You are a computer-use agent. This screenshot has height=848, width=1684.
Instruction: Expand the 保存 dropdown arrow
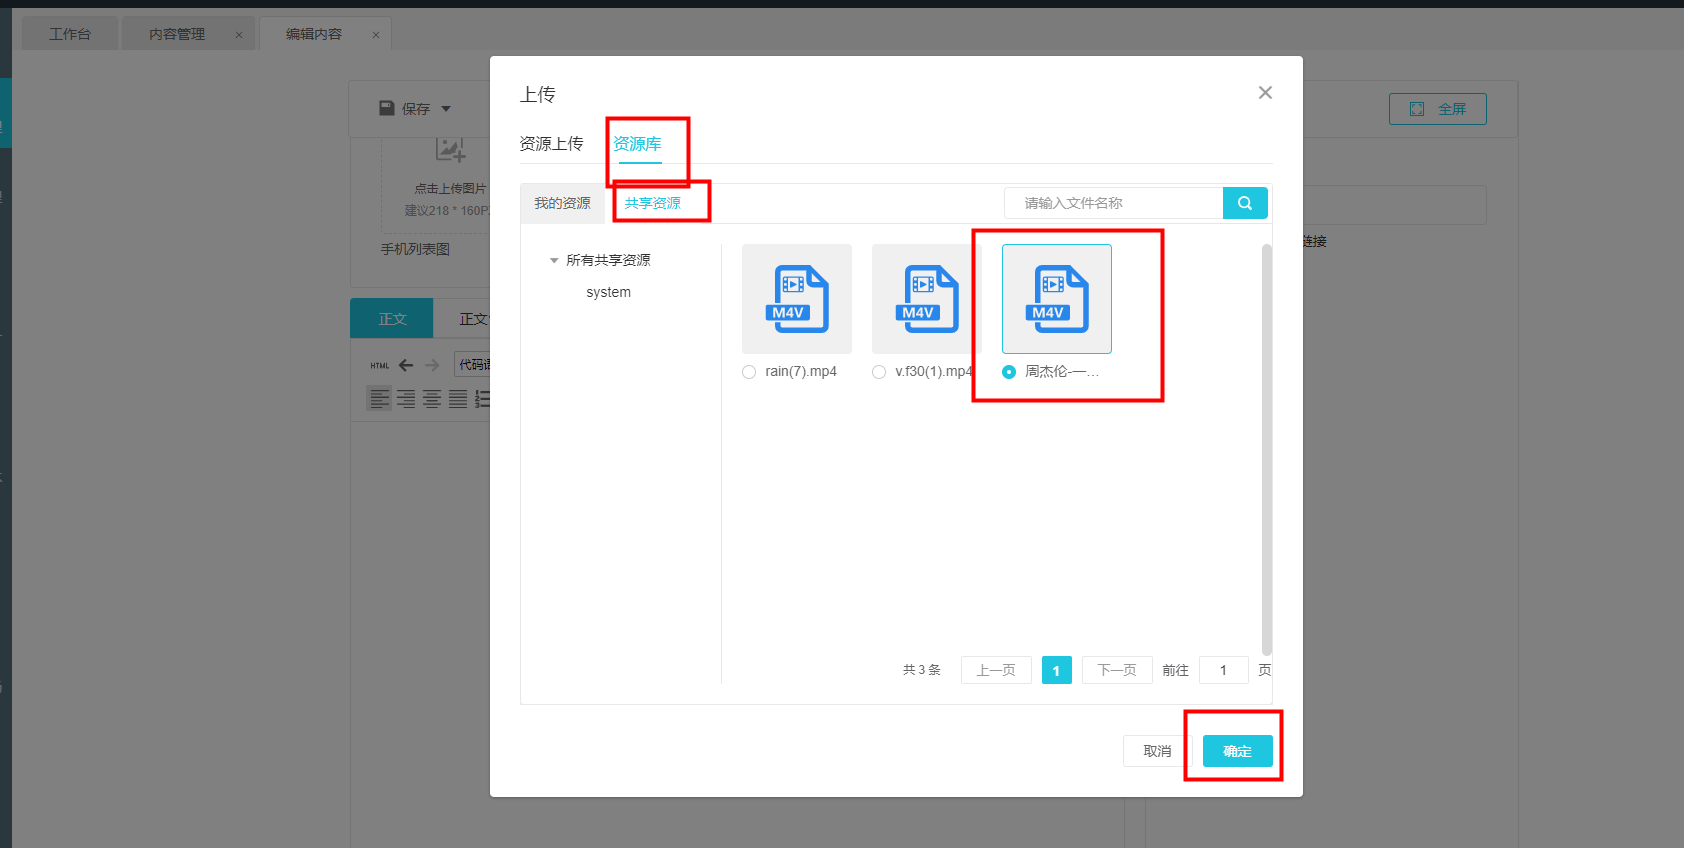click(446, 109)
